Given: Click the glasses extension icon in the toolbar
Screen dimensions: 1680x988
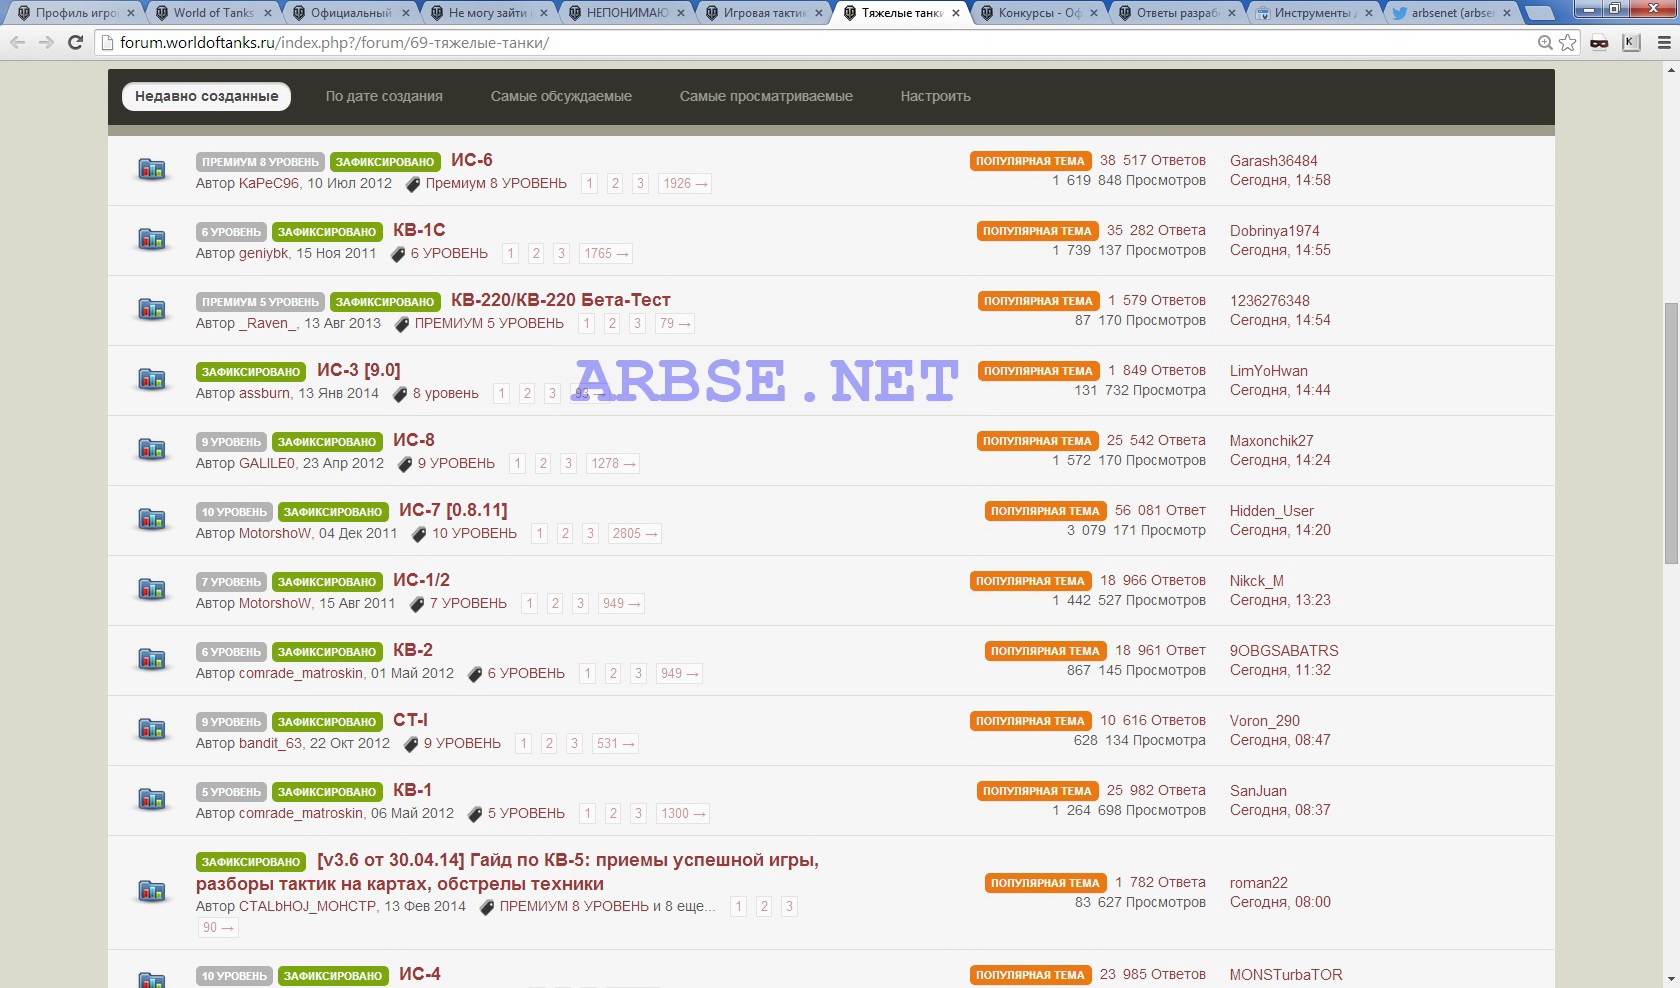Looking at the screenshot, I should [x=1599, y=43].
